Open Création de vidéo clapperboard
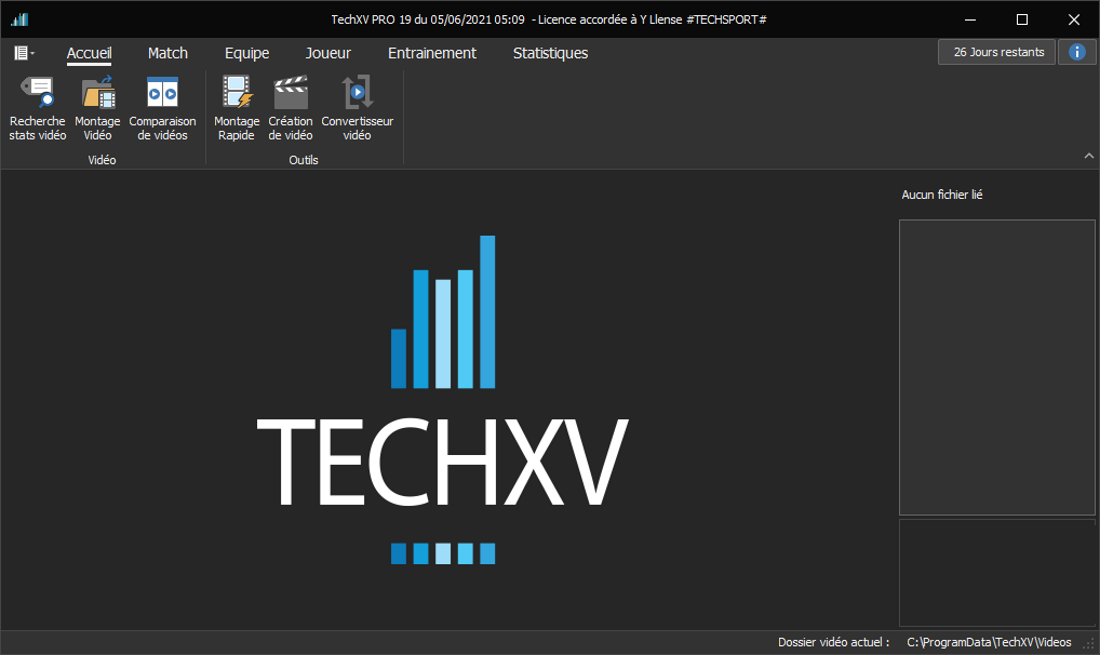 click(291, 108)
